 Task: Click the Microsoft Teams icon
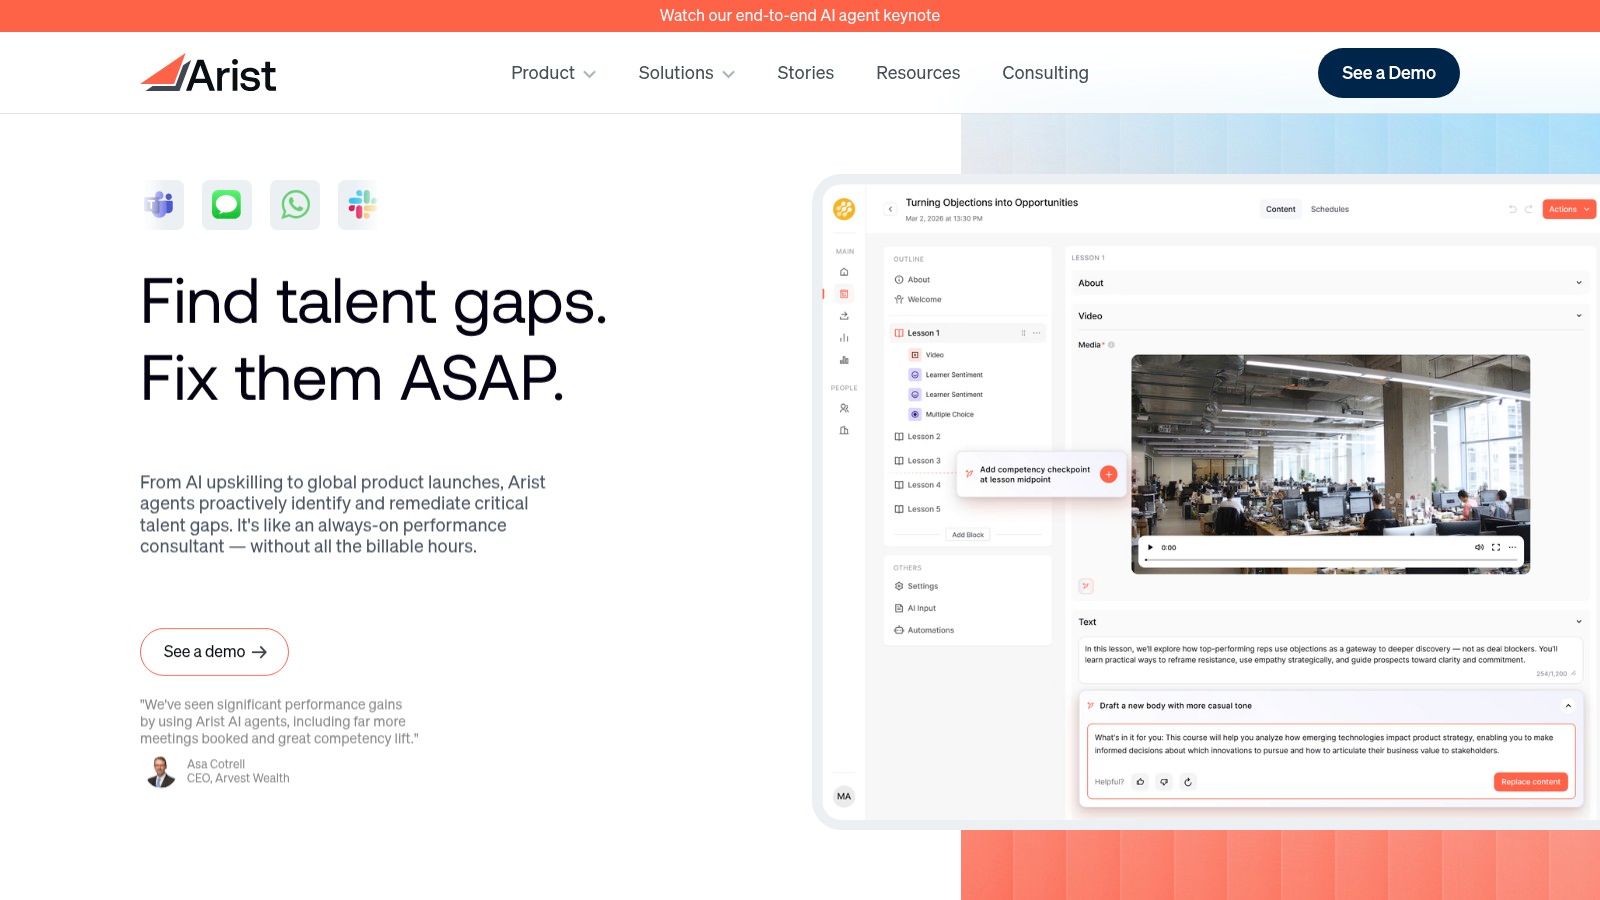point(160,205)
